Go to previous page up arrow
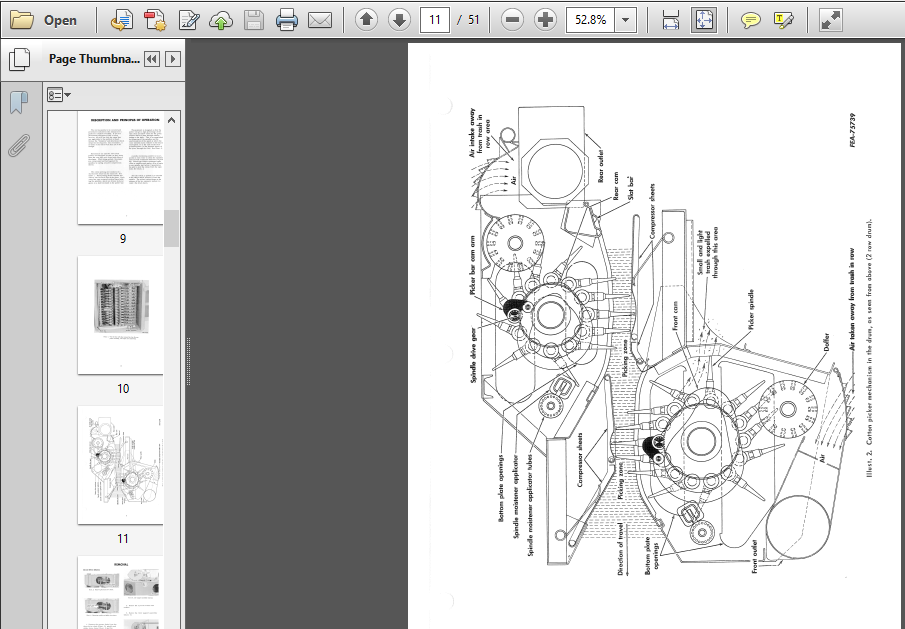 point(366,20)
